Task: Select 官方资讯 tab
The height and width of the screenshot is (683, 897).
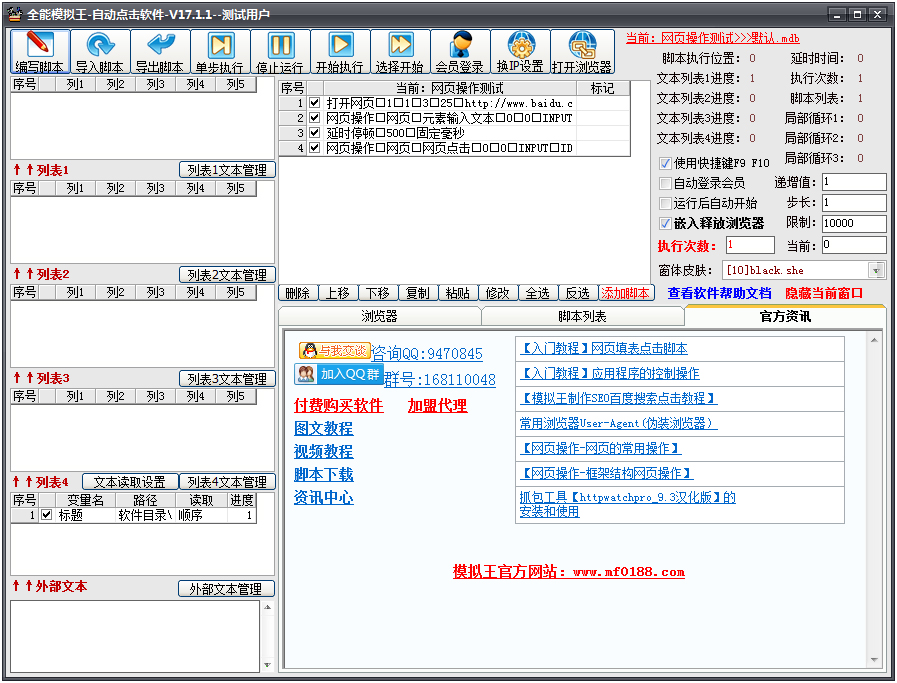Action: coord(785,316)
